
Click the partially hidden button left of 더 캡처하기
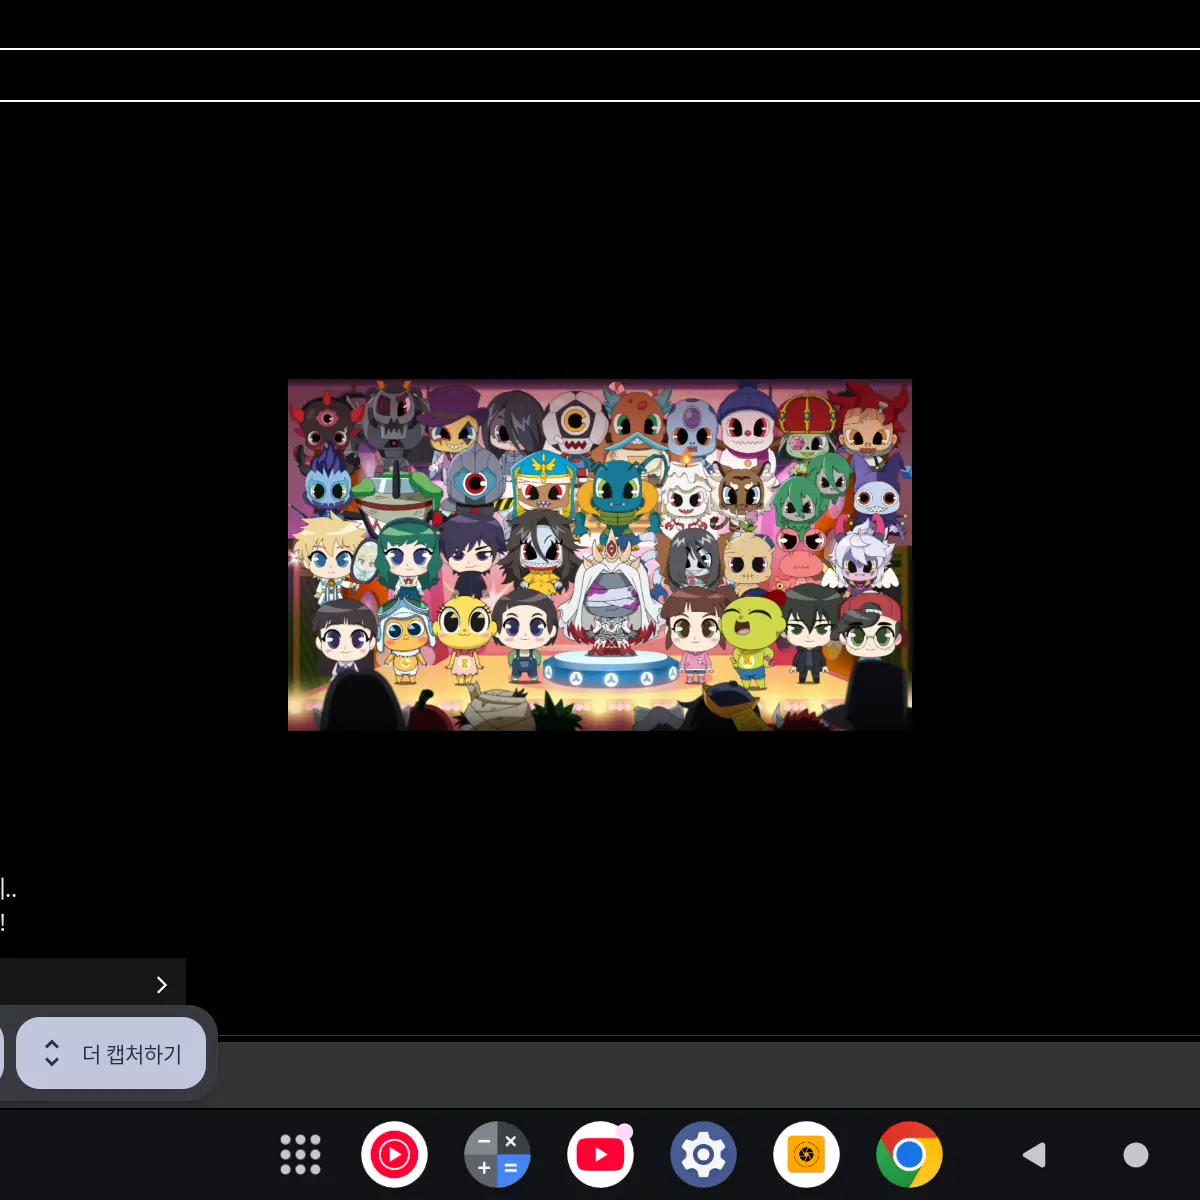tap(2, 1054)
